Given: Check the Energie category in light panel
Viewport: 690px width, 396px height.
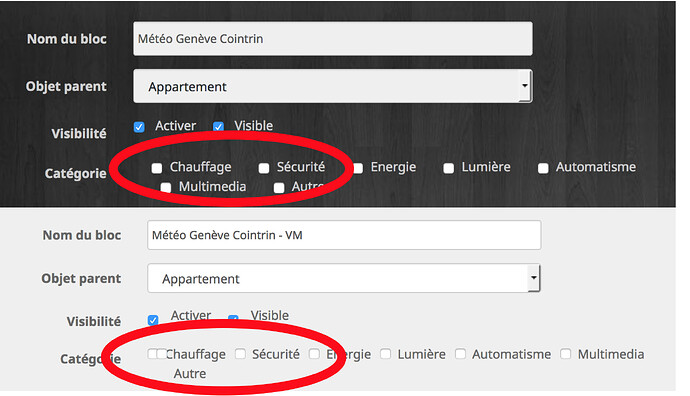Looking at the screenshot, I should click(x=314, y=354).
